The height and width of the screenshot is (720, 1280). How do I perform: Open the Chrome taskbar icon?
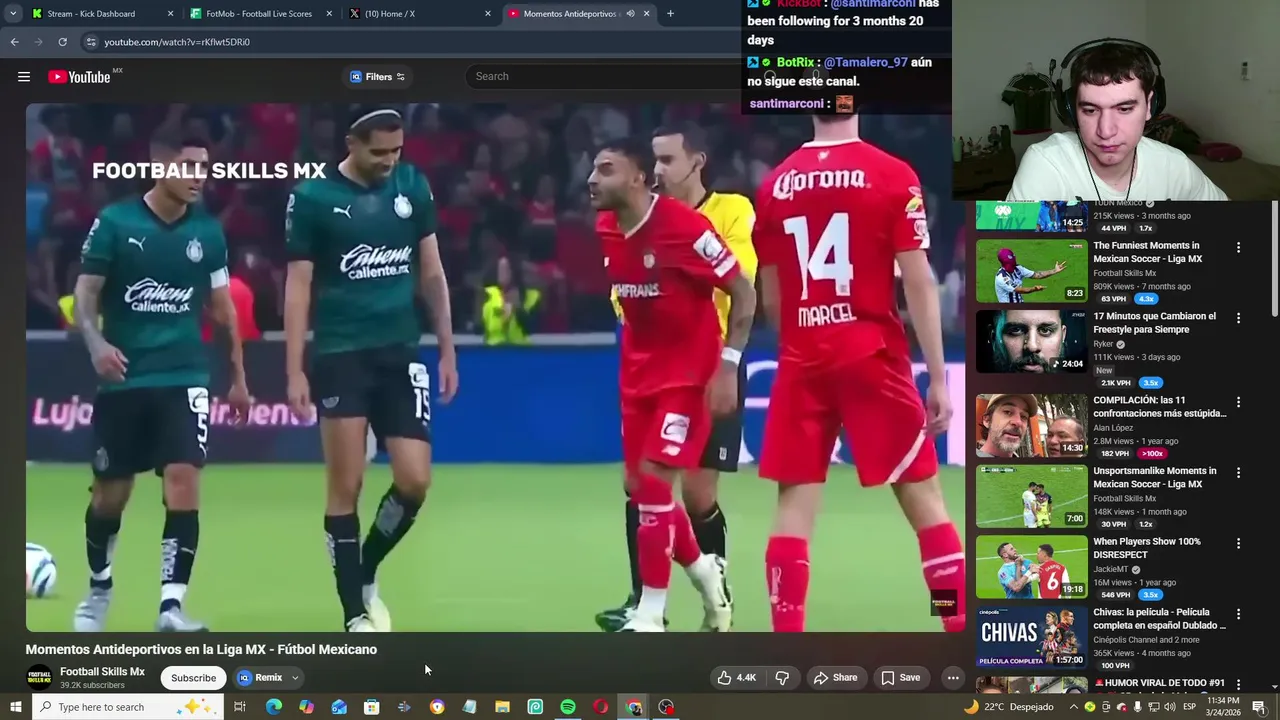634,707
